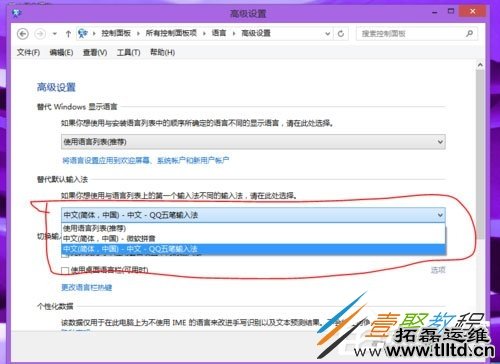
Task: Navigate to 所有控制面板项 breadcrumb
Action: 171,33
